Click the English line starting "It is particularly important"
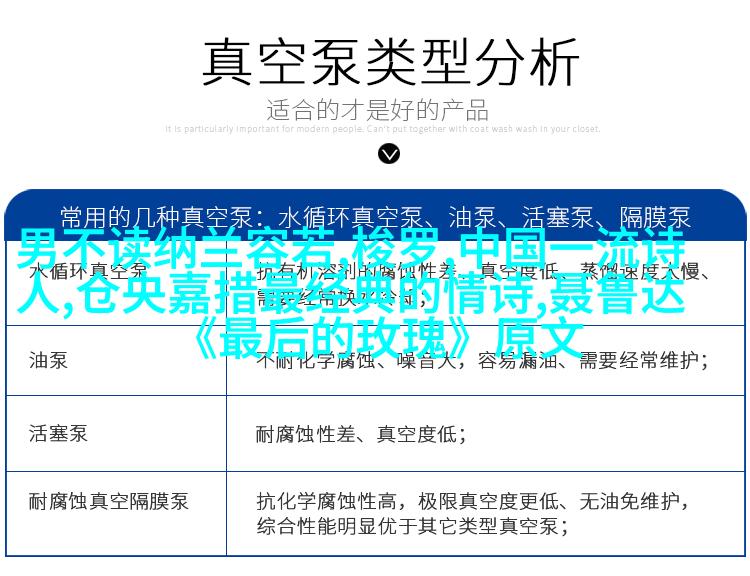Image resolution: width=750 pixels, height=576 pixels. click(x=383, y=129)
